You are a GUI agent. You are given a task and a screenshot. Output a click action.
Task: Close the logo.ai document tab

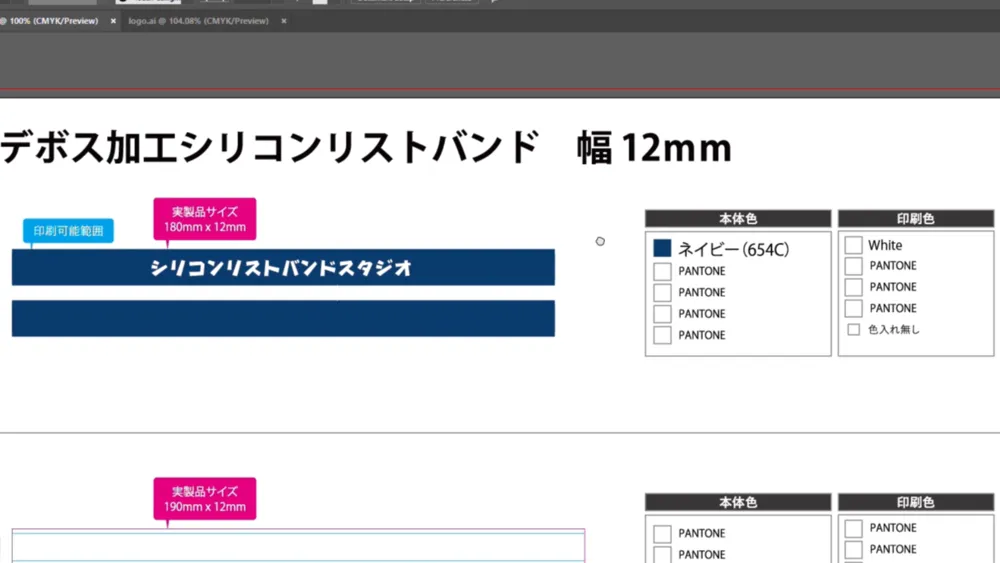(284, 21)
